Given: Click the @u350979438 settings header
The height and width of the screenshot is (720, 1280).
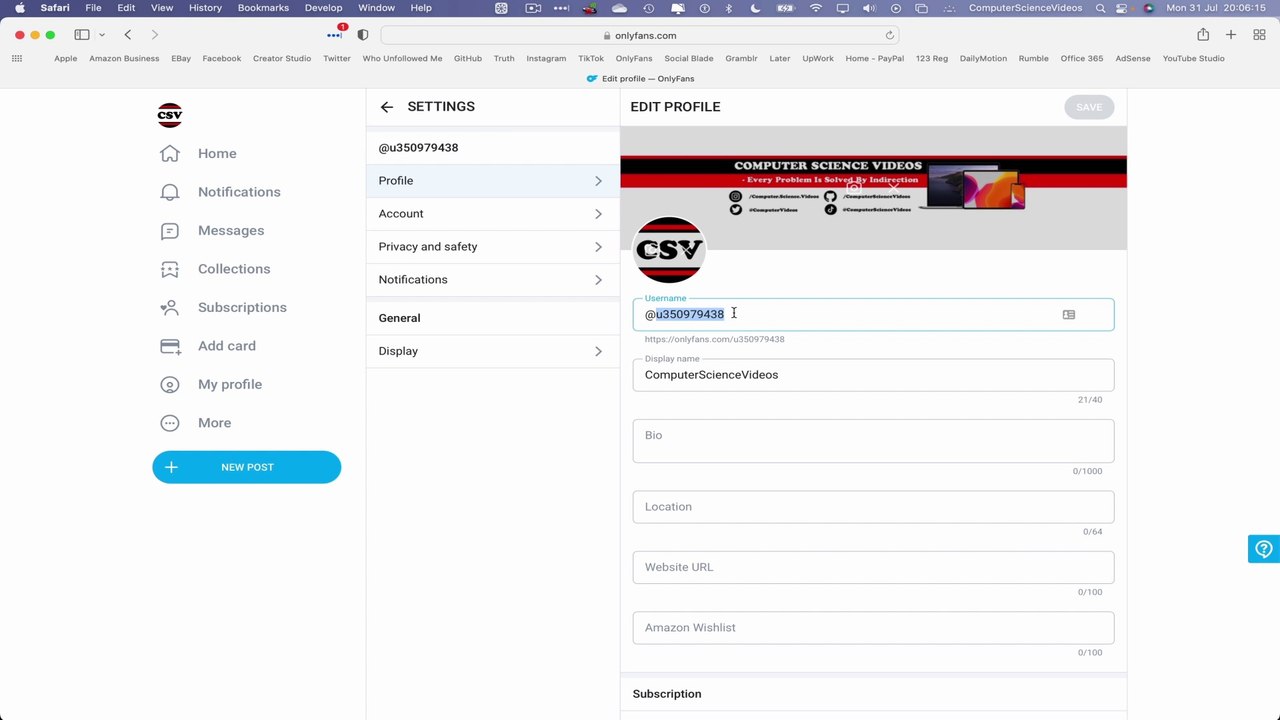Looking at the screenshot, I should [418, 148].
